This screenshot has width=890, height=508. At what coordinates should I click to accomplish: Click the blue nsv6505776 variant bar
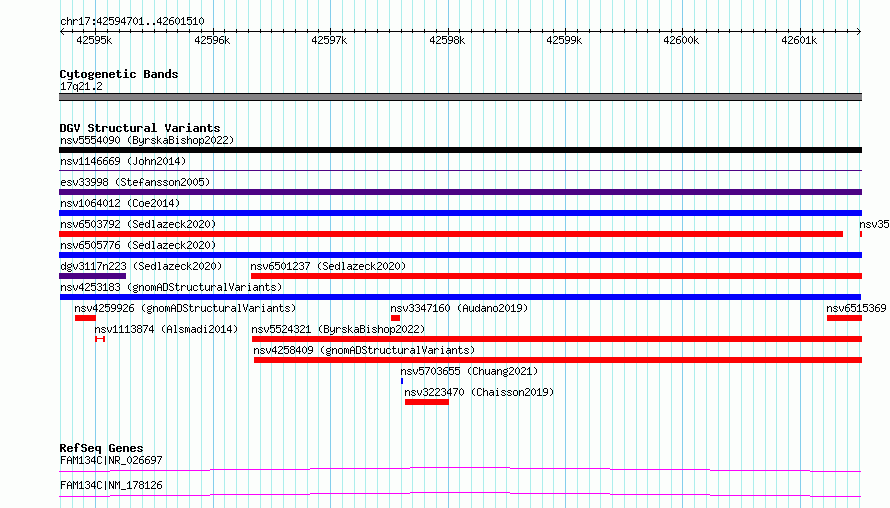[460, 255]
